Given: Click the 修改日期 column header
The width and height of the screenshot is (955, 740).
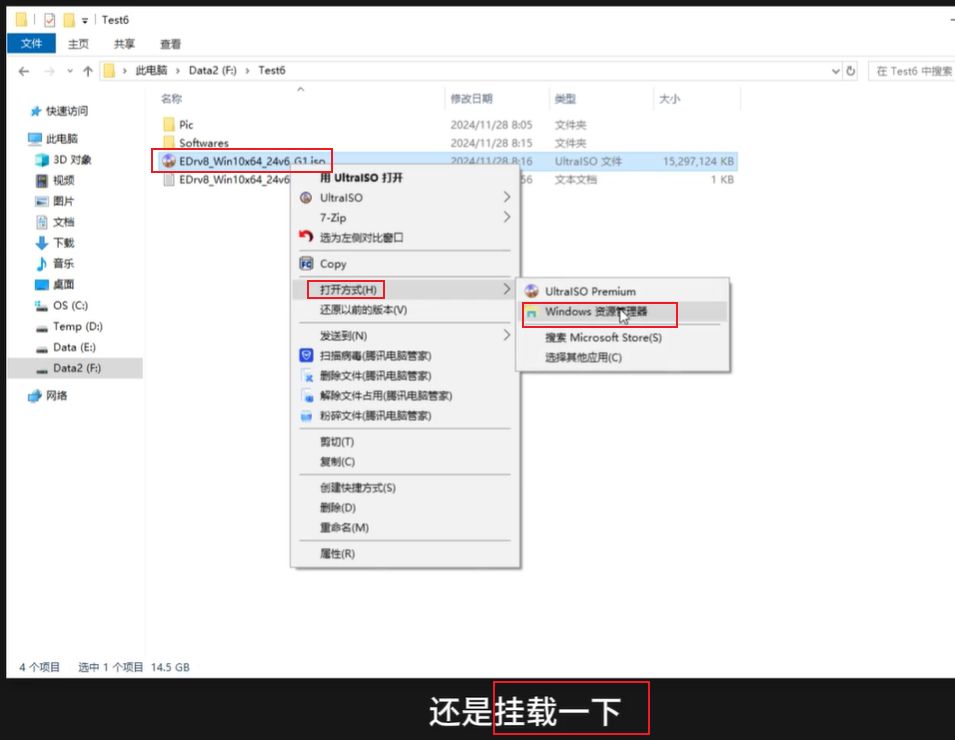Looking at the screenshot, I should tap(472, 99).
